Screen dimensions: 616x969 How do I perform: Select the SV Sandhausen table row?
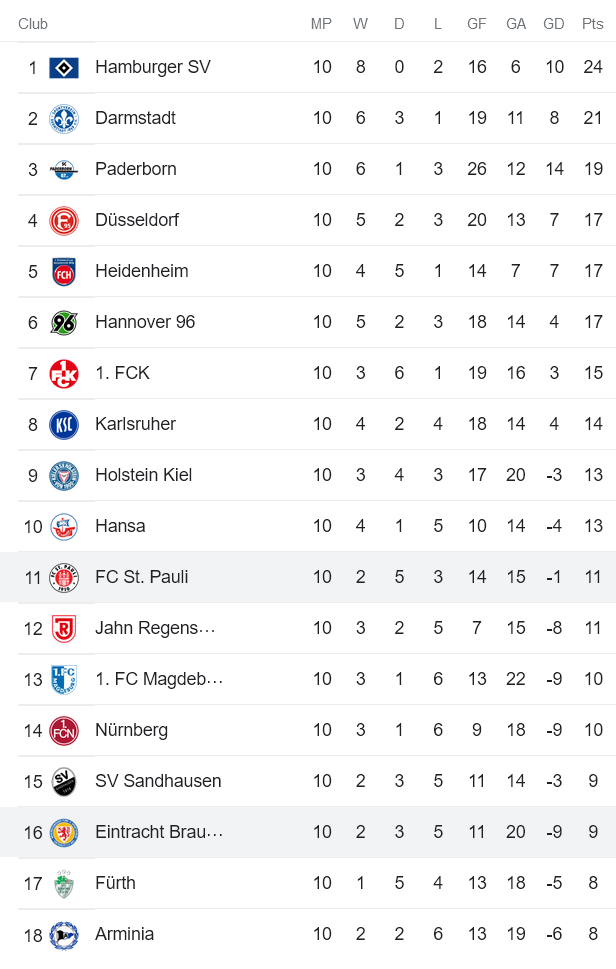[x=308, y=780]
